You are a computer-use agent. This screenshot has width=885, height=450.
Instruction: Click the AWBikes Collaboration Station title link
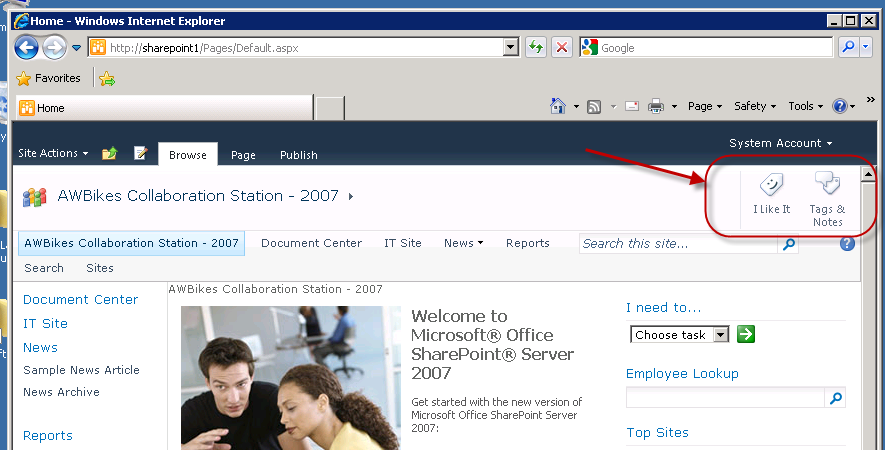[198, 196]
